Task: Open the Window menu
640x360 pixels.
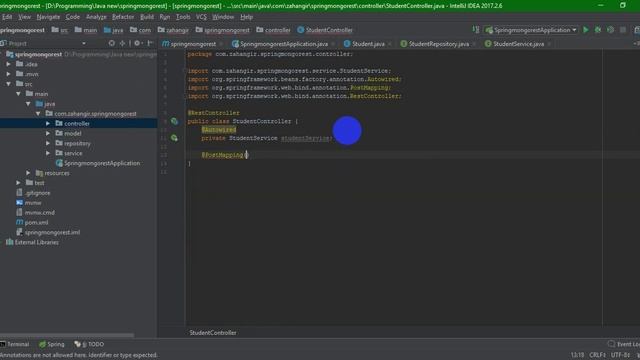Action: tap(223, 17)
